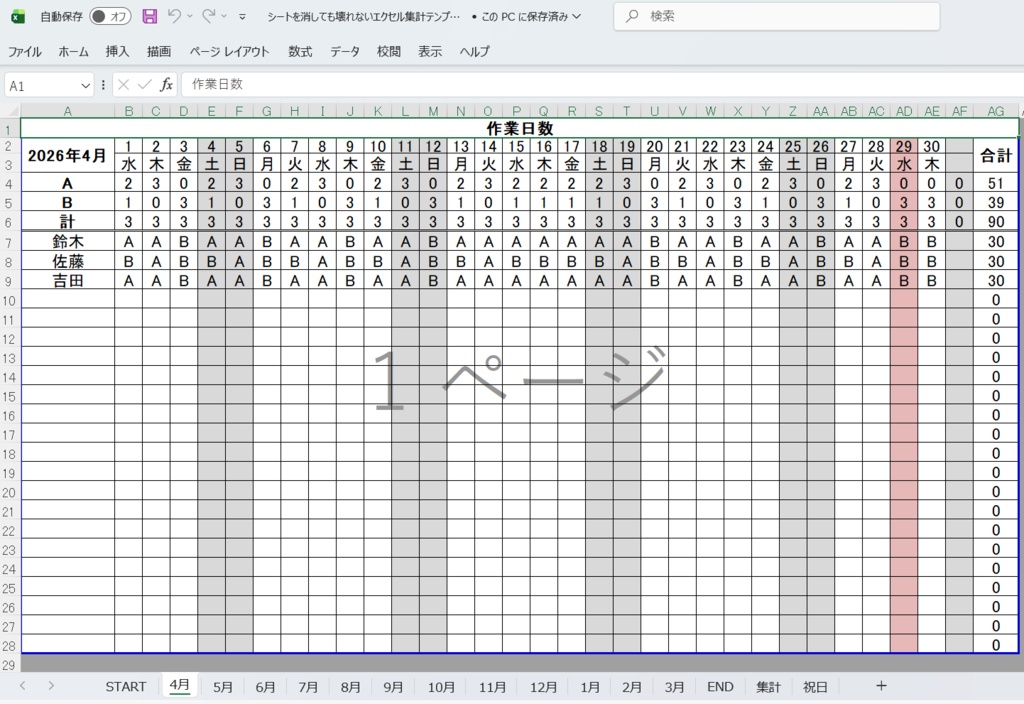Open the 描画 ribbon tab

[159, 52]
